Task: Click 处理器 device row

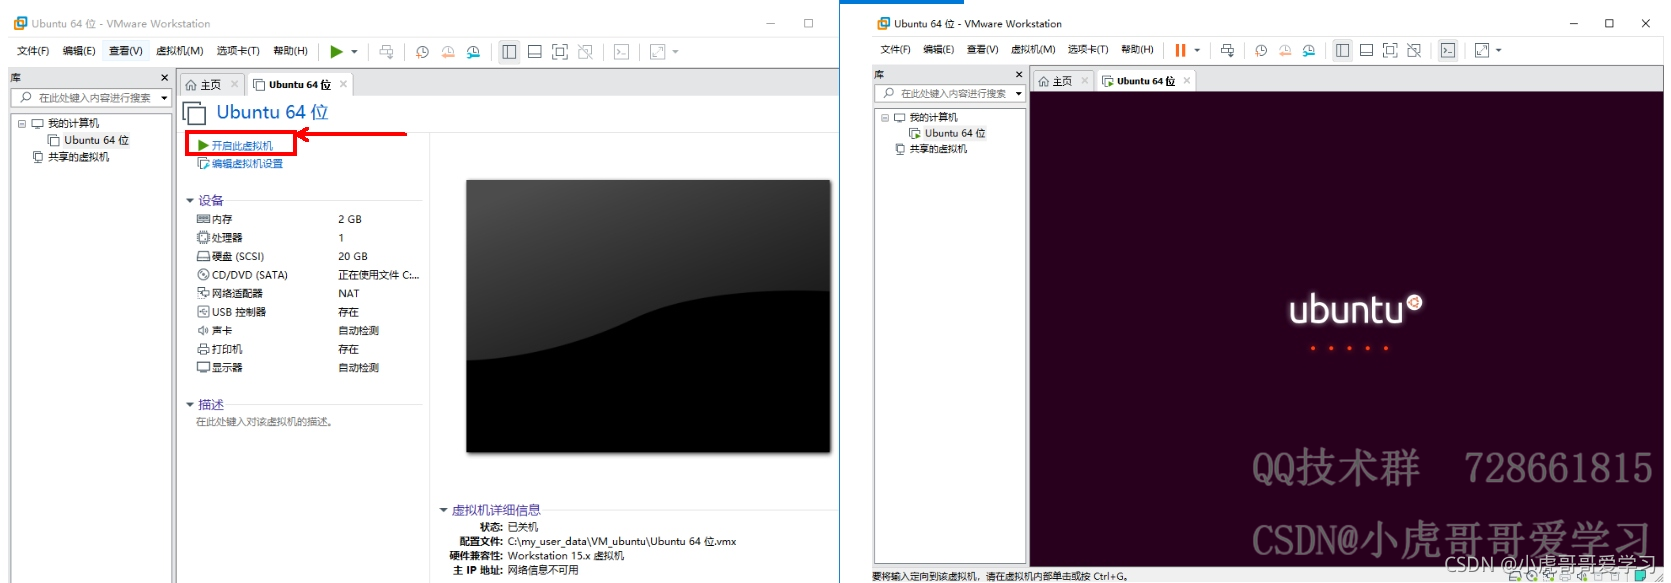Action: click(308, 238)
